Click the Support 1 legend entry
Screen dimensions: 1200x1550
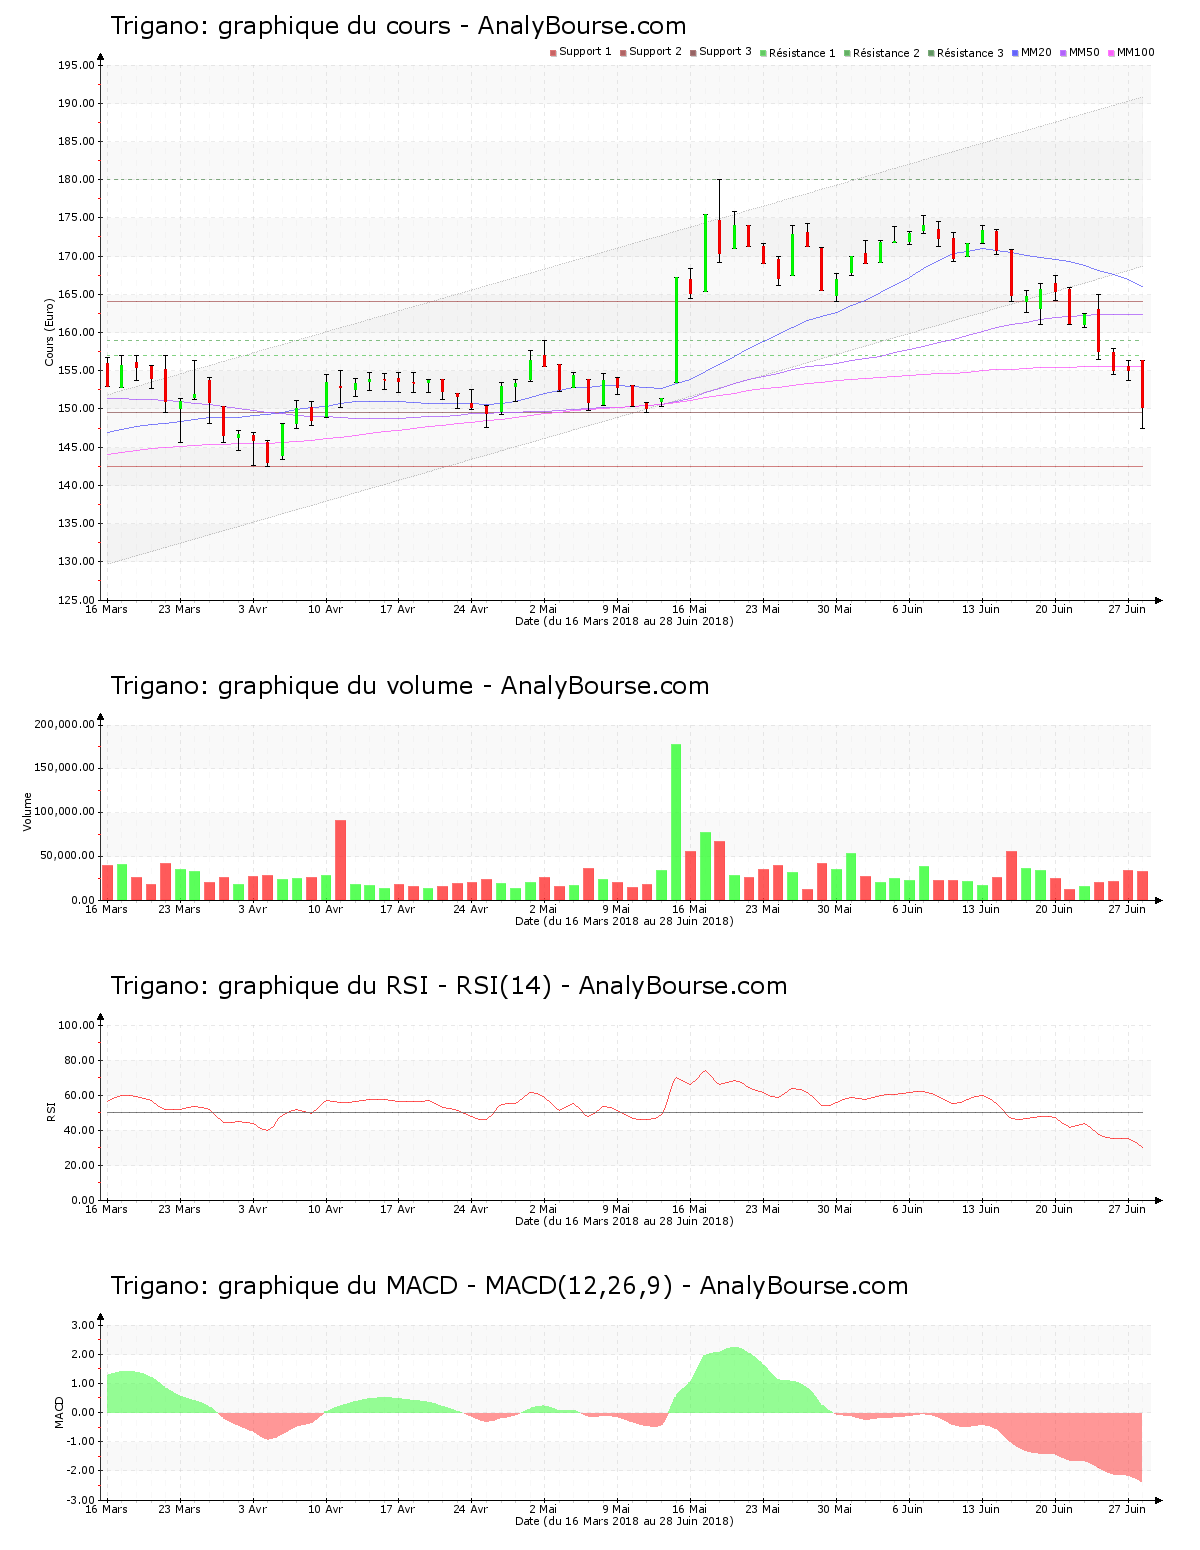click(581, 52)
